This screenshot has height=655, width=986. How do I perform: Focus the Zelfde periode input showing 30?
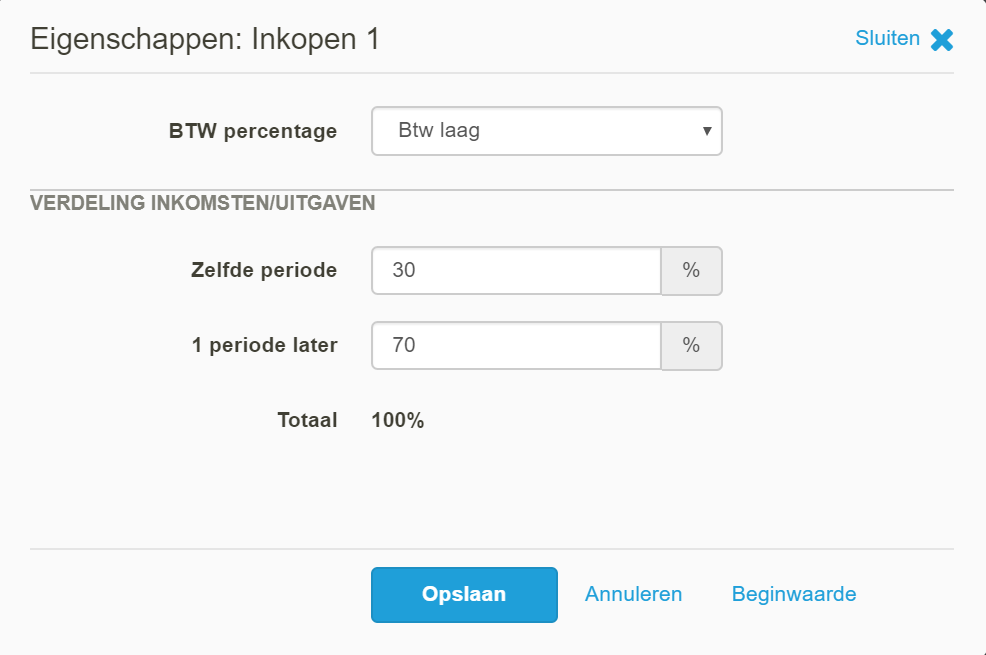tap(516, 270)
